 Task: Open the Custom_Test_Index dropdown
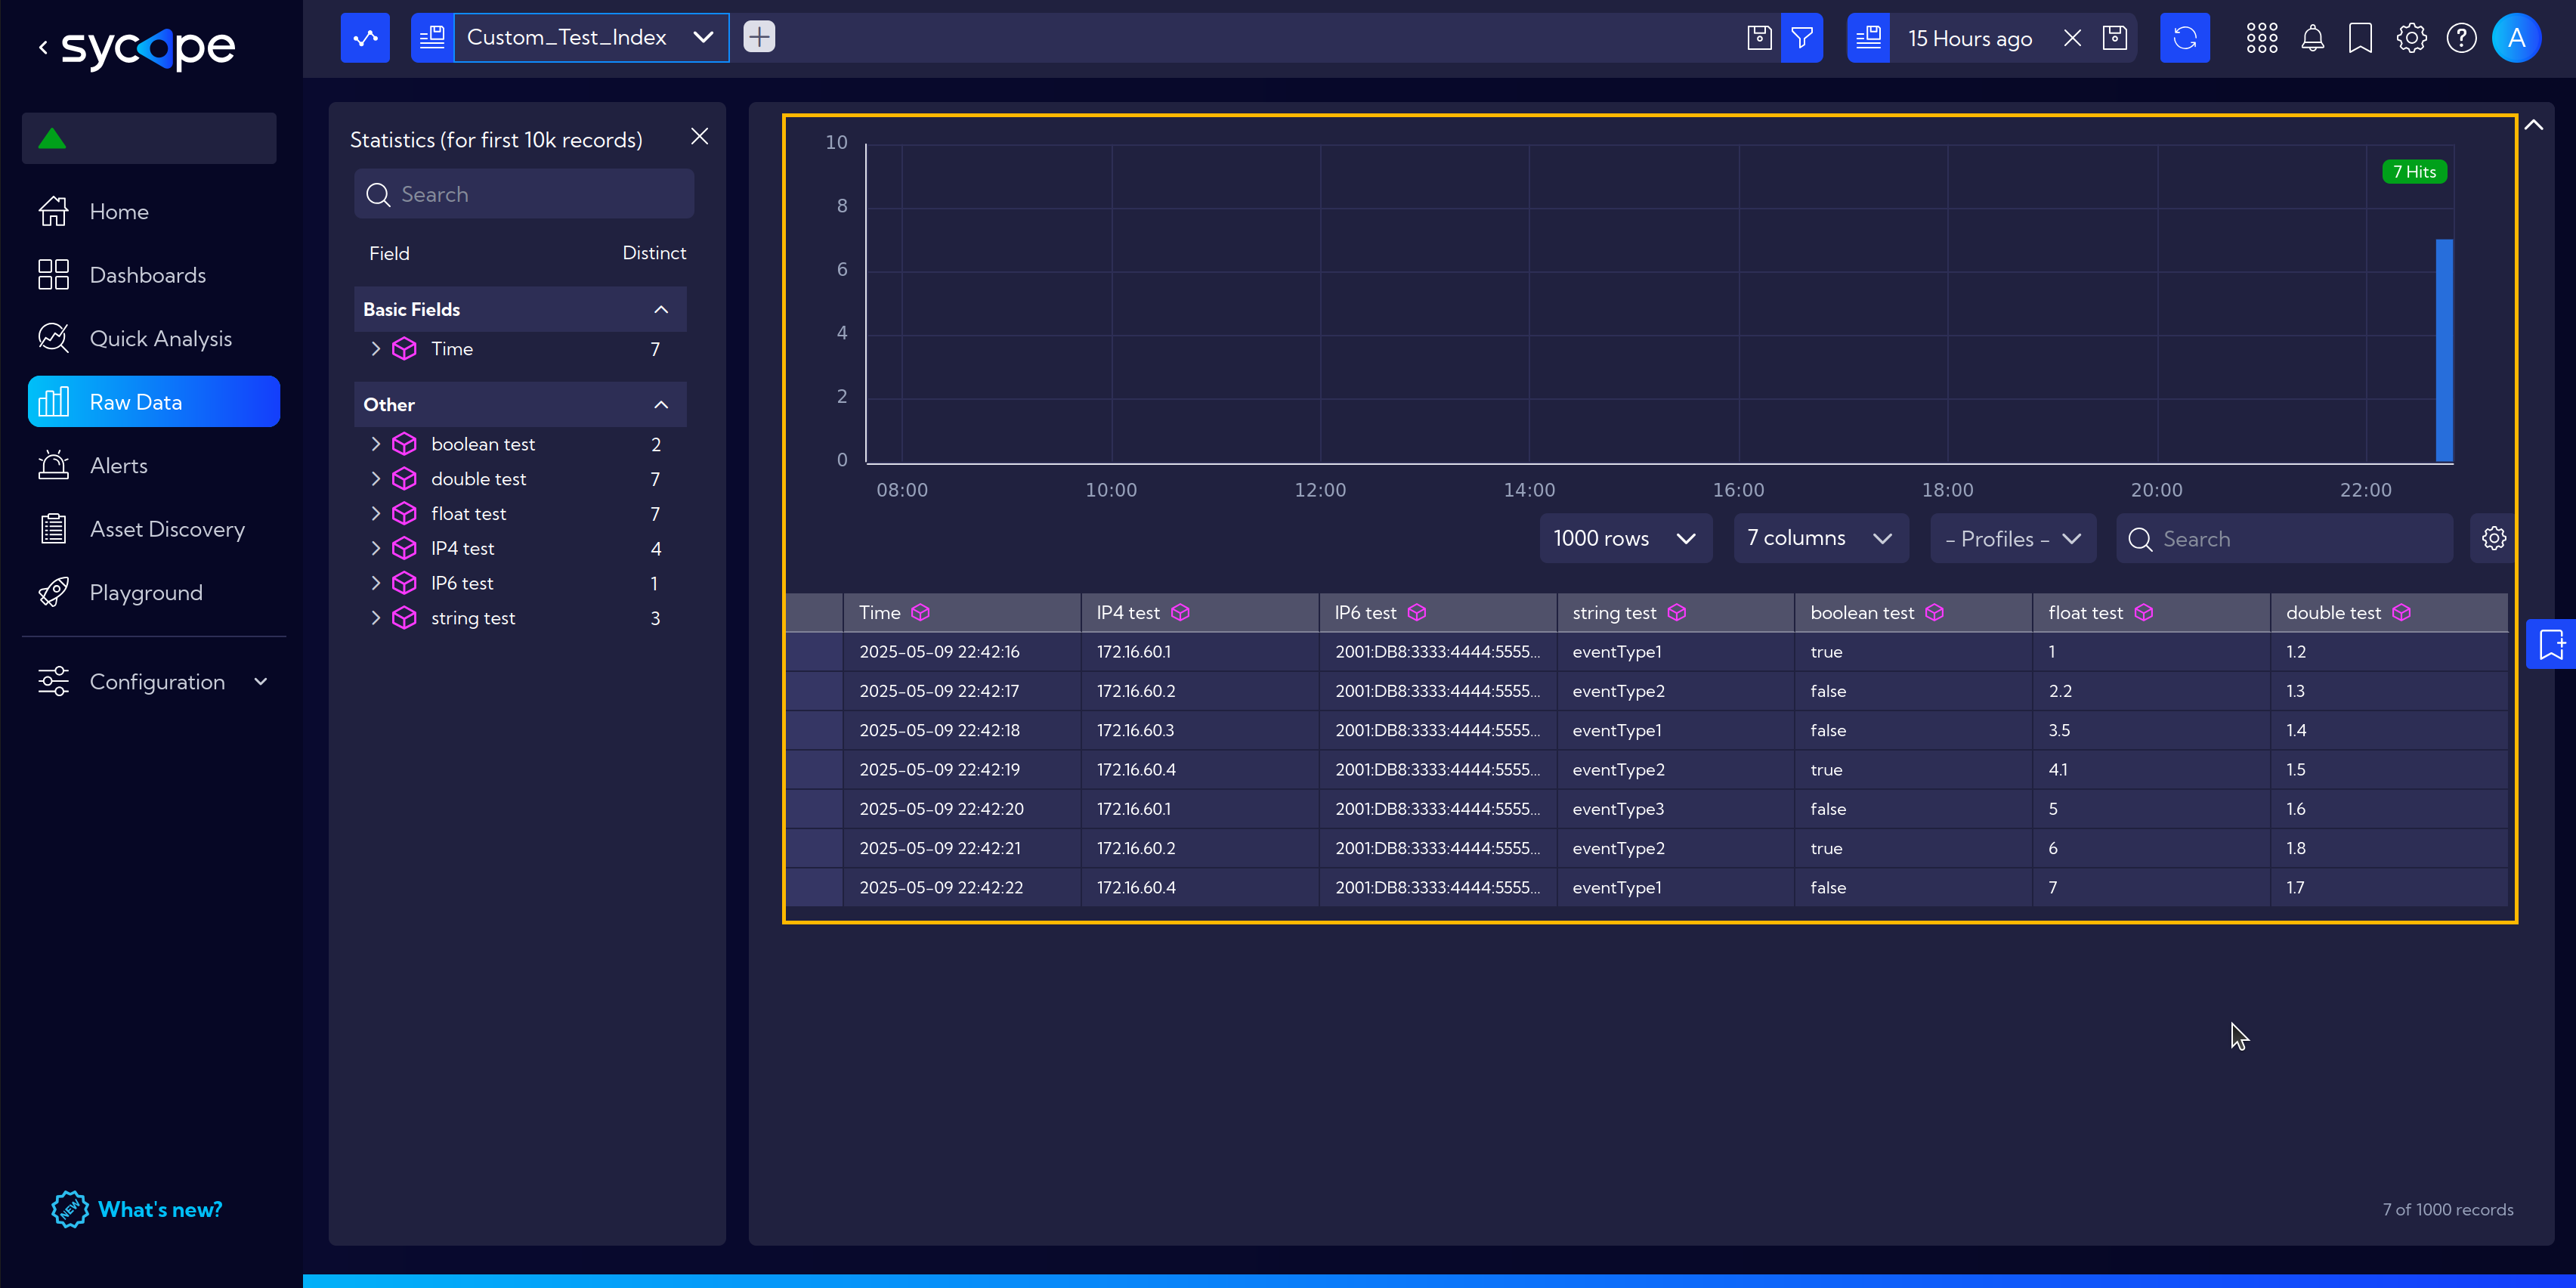click(591, 38)
